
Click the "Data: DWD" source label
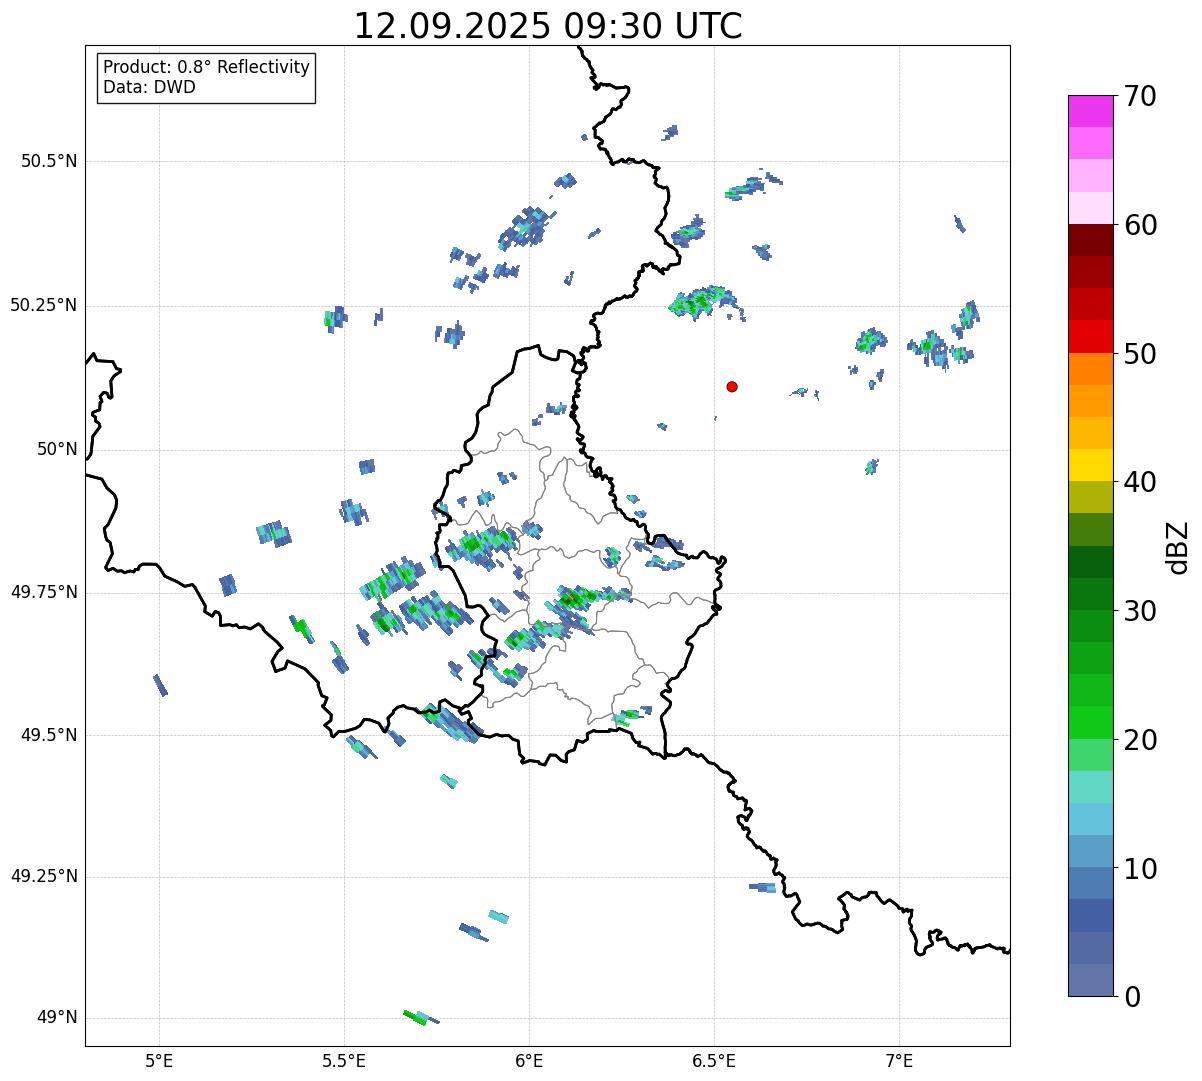(x=149, y=87)
